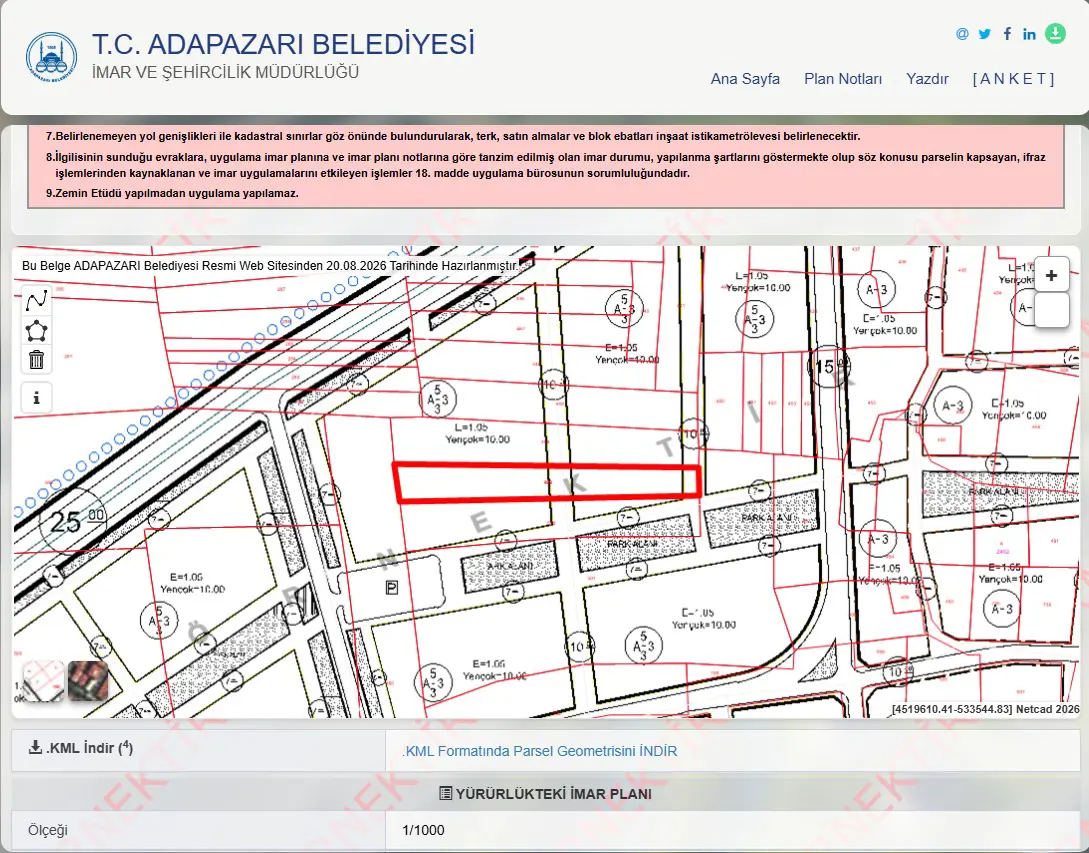Select the polyline drawing tool on map
Screen dimensions: 1089x853
click(36, 301)
